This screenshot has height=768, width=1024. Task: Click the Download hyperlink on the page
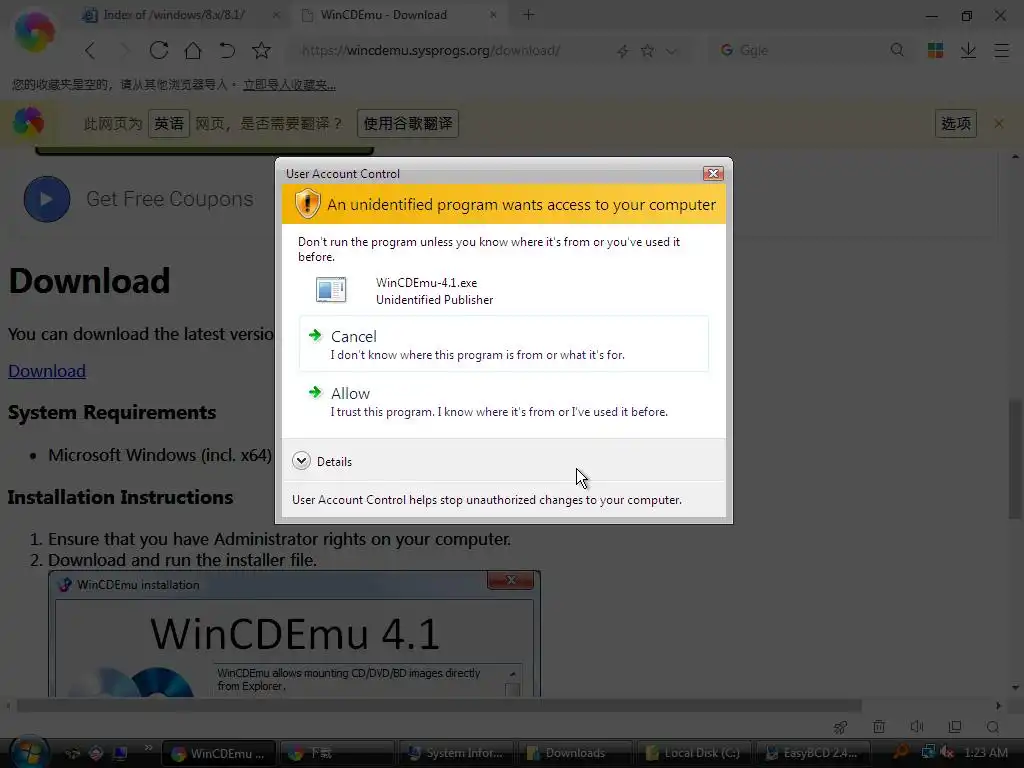click(47, 371)
